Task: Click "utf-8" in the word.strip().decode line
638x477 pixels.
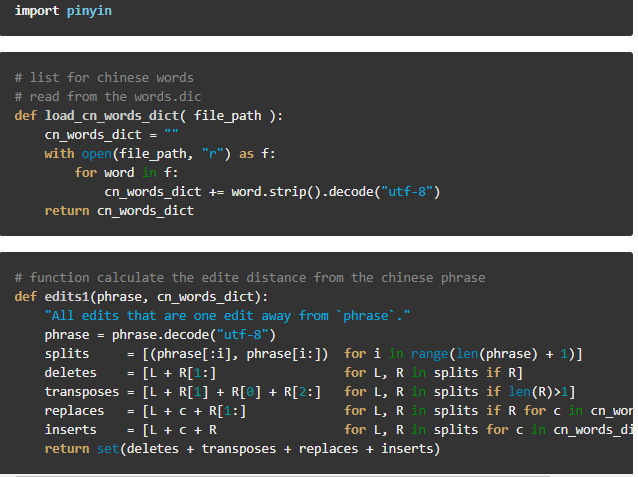Action: click(x=407, y=192)
